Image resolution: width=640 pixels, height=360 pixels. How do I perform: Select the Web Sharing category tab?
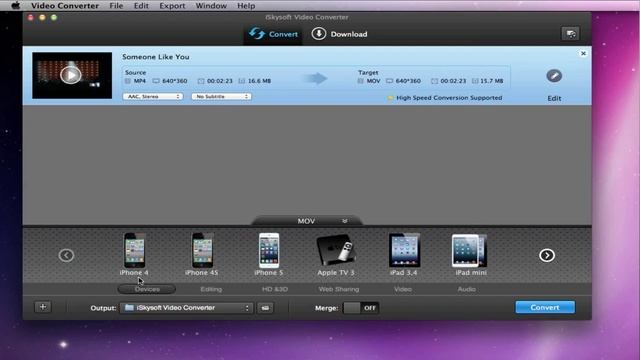coord(339,289)
